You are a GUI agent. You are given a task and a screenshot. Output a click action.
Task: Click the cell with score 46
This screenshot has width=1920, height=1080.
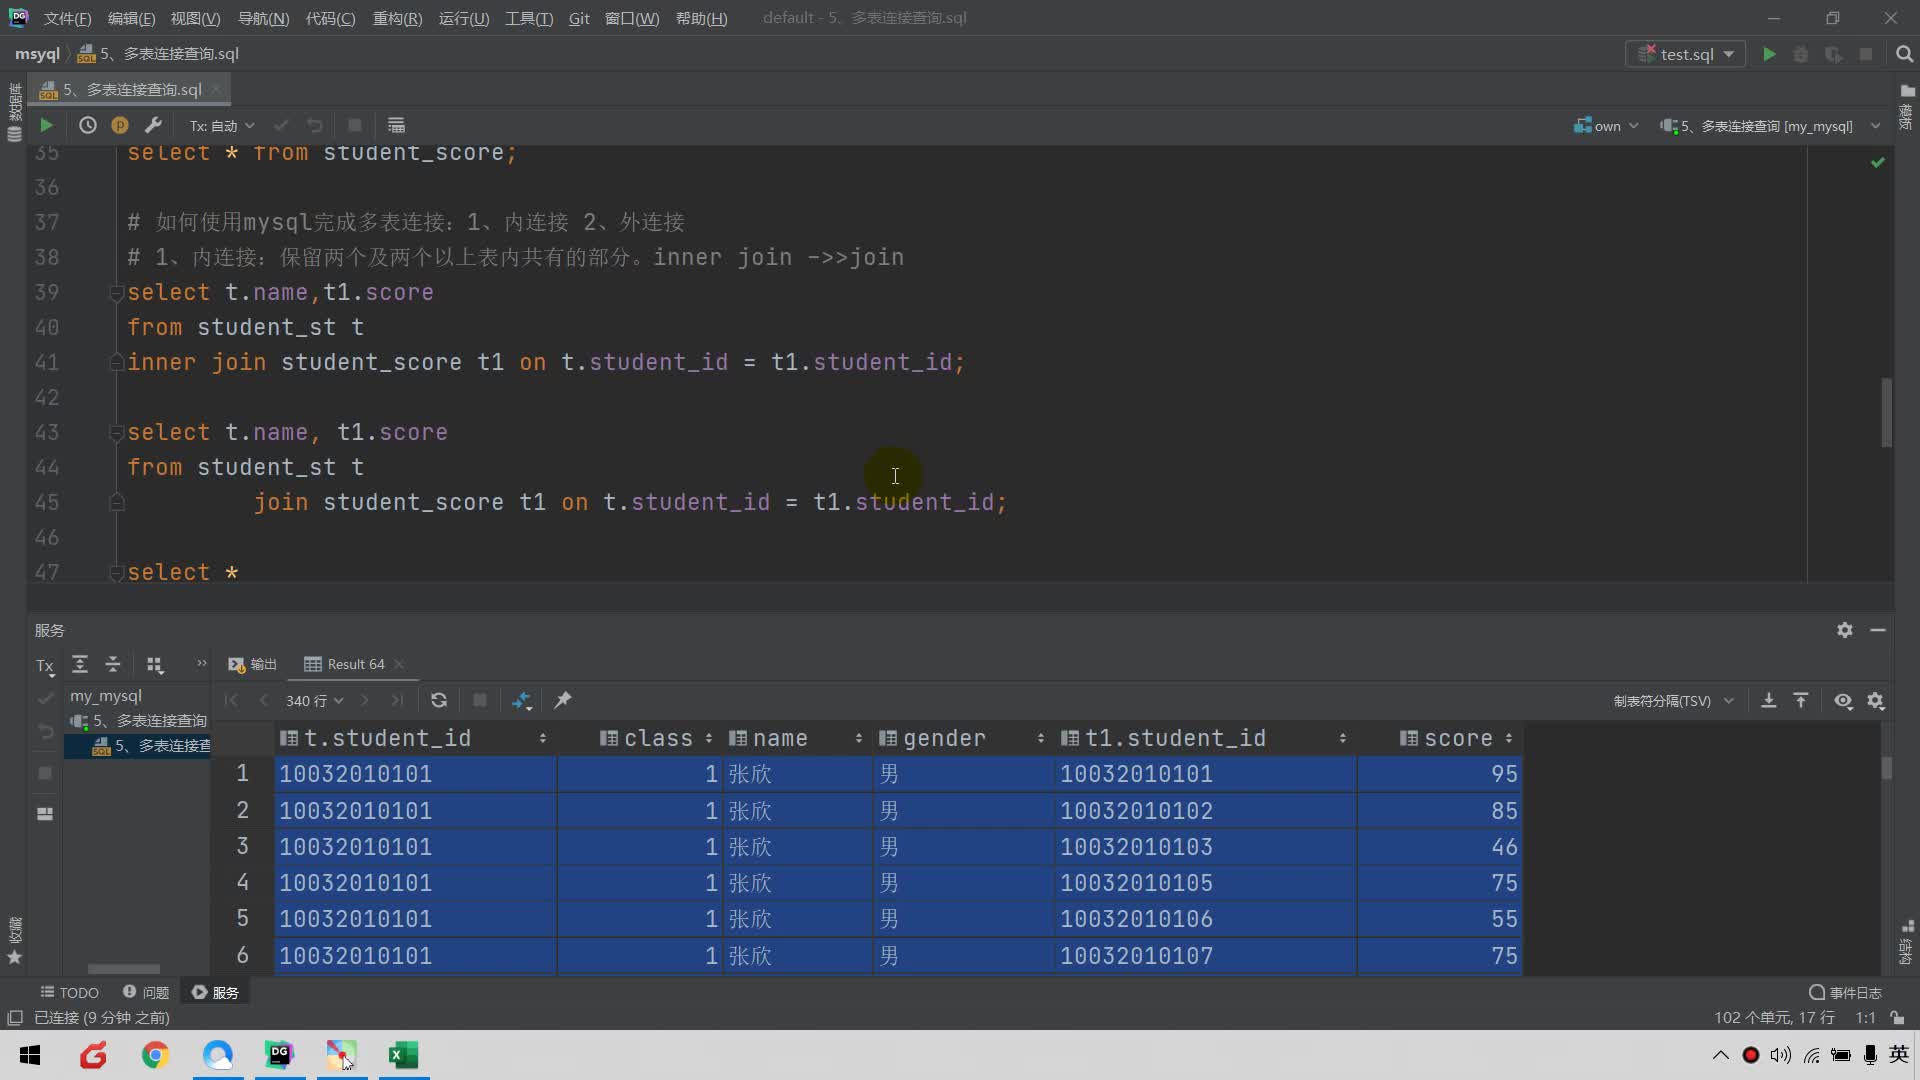(x=1439, y=847)
